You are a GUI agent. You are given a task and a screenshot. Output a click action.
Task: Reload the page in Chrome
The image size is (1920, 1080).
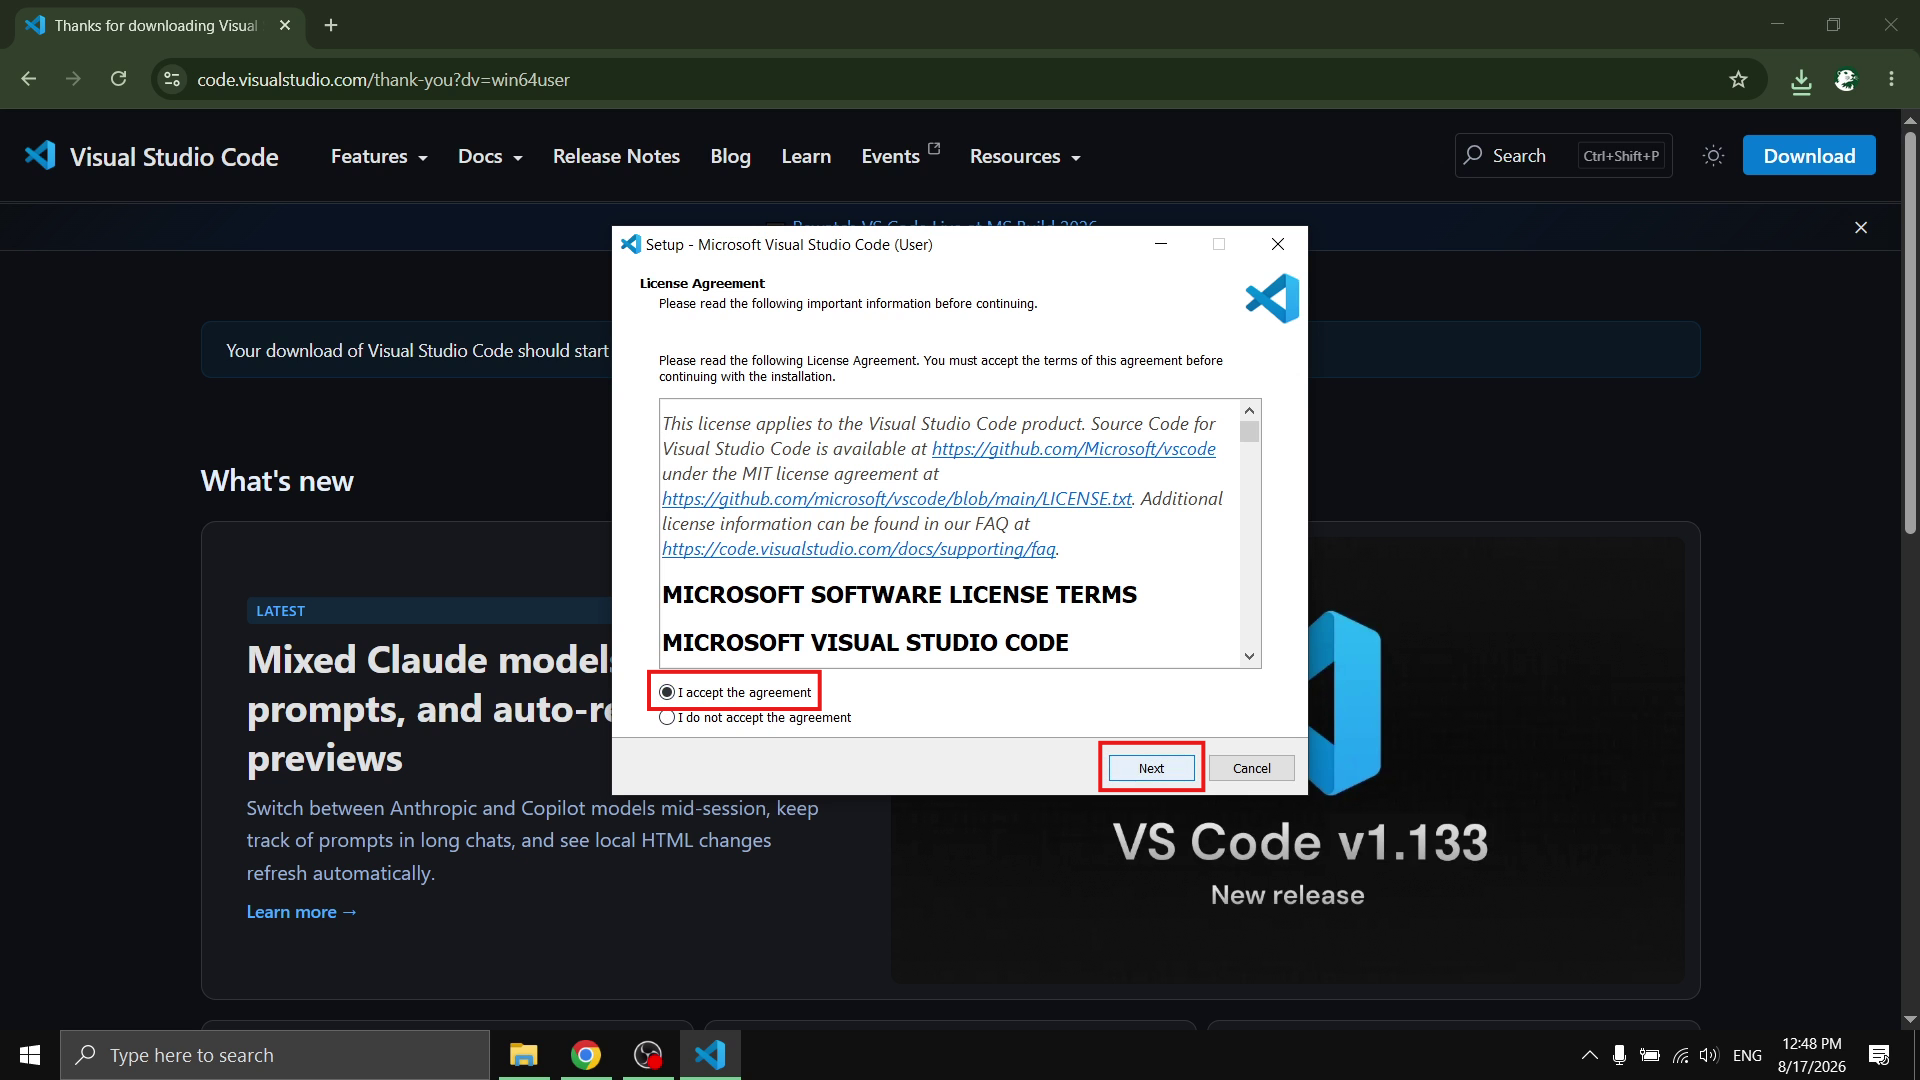(x=118, y=79)
